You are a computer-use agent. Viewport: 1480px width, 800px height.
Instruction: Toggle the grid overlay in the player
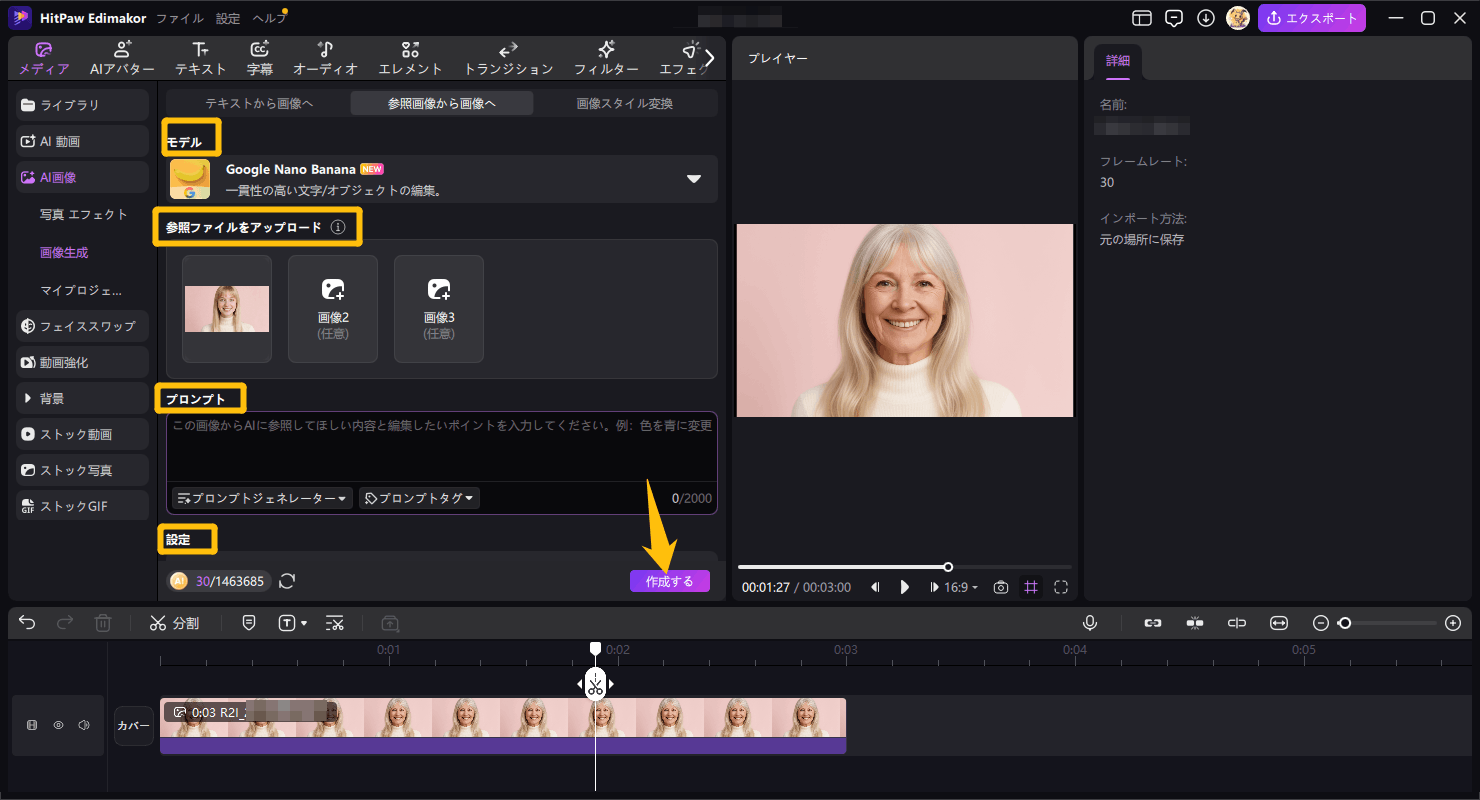click(1031, 587)
